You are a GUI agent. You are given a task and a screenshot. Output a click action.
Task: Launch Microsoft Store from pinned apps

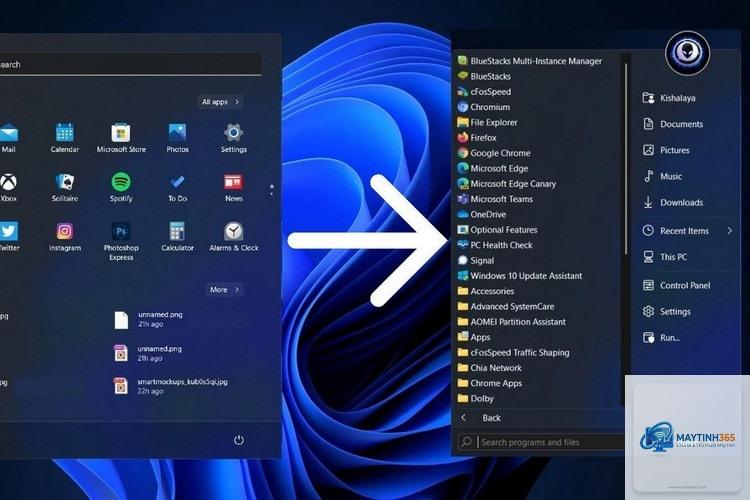coord(121,137)
